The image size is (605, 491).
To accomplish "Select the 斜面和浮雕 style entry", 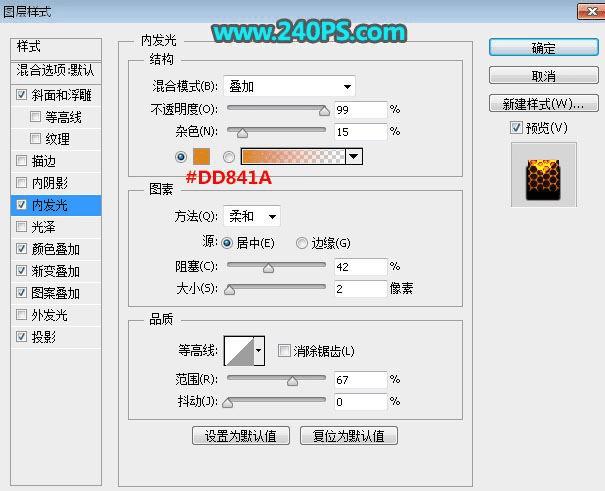I will pyautogui.click(x=61, y=95).
